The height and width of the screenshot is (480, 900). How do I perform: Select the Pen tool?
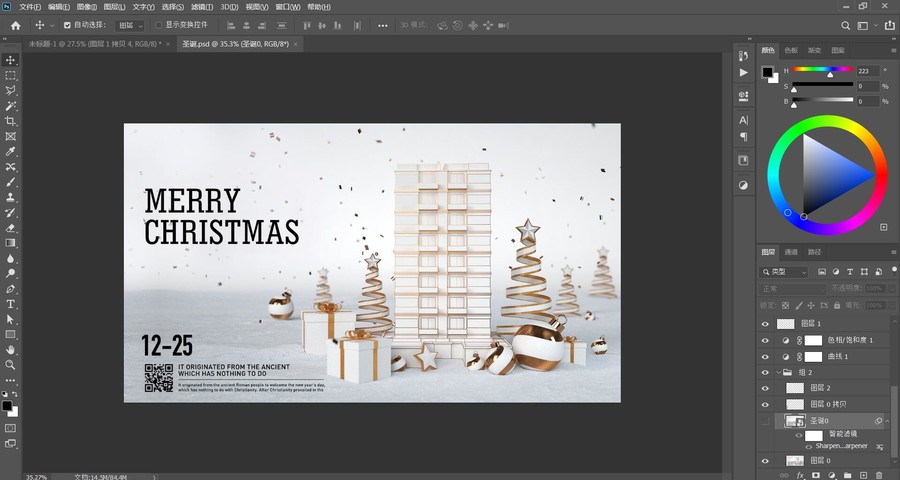click(x=10, y=289)
